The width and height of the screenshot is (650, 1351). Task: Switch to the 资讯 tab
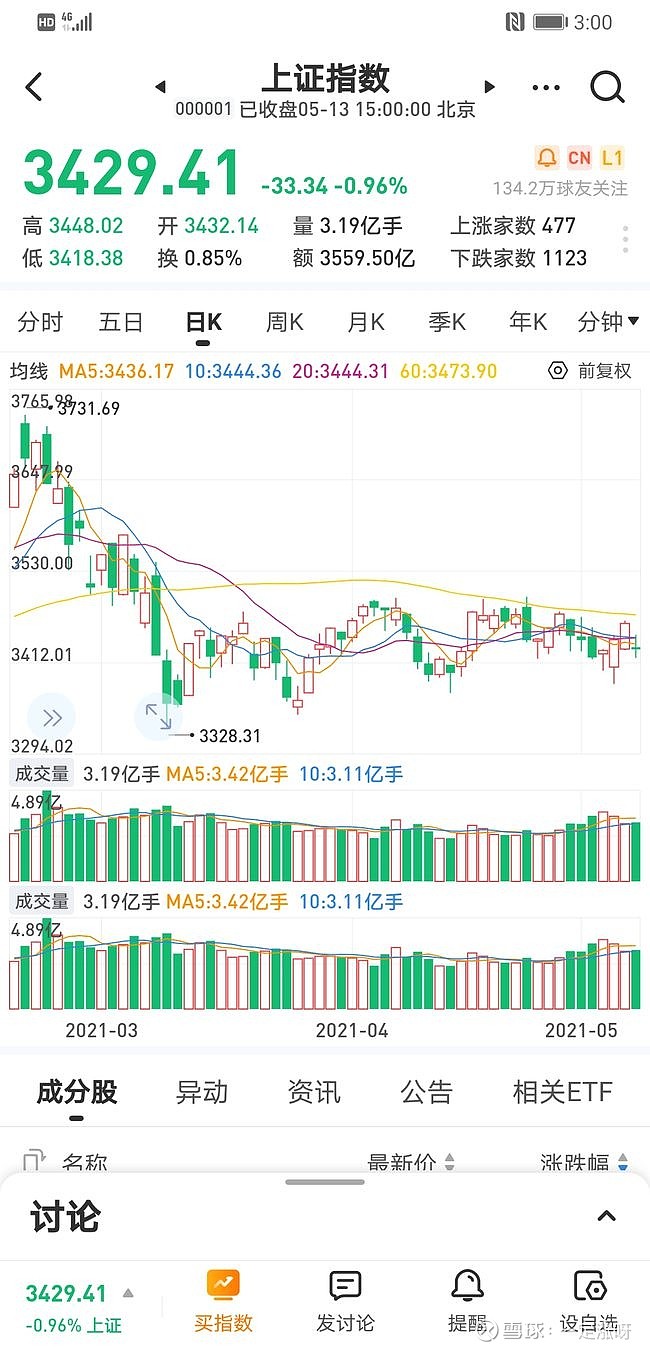pyautogui.click(x=314, y=1091)
